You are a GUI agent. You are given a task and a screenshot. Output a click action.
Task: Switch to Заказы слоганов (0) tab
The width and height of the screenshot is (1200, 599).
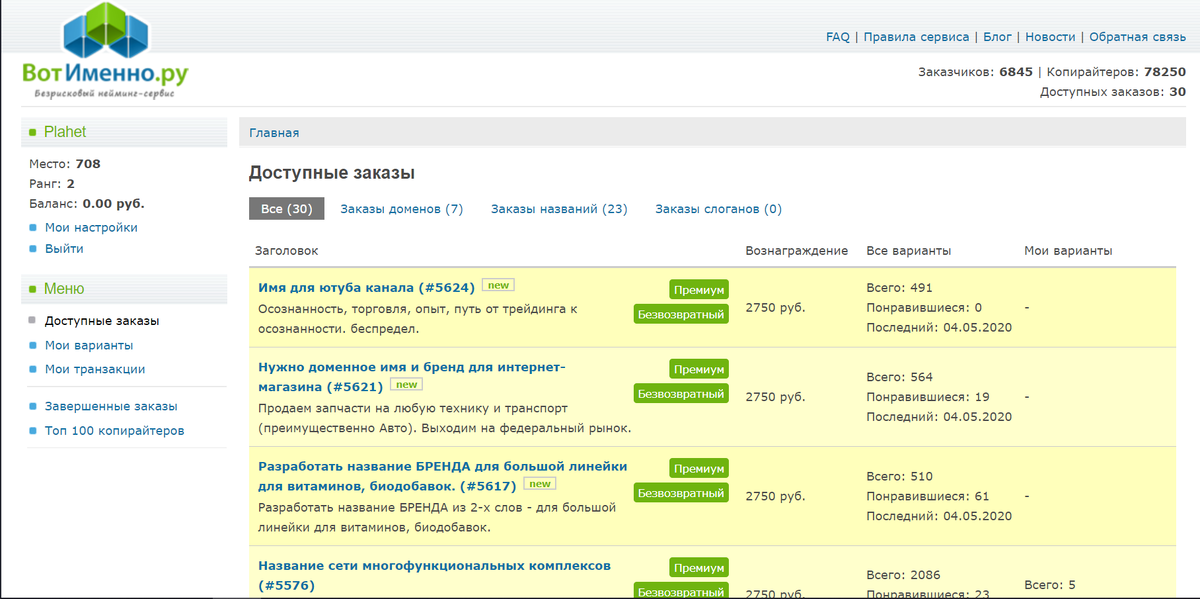[718, 209]
